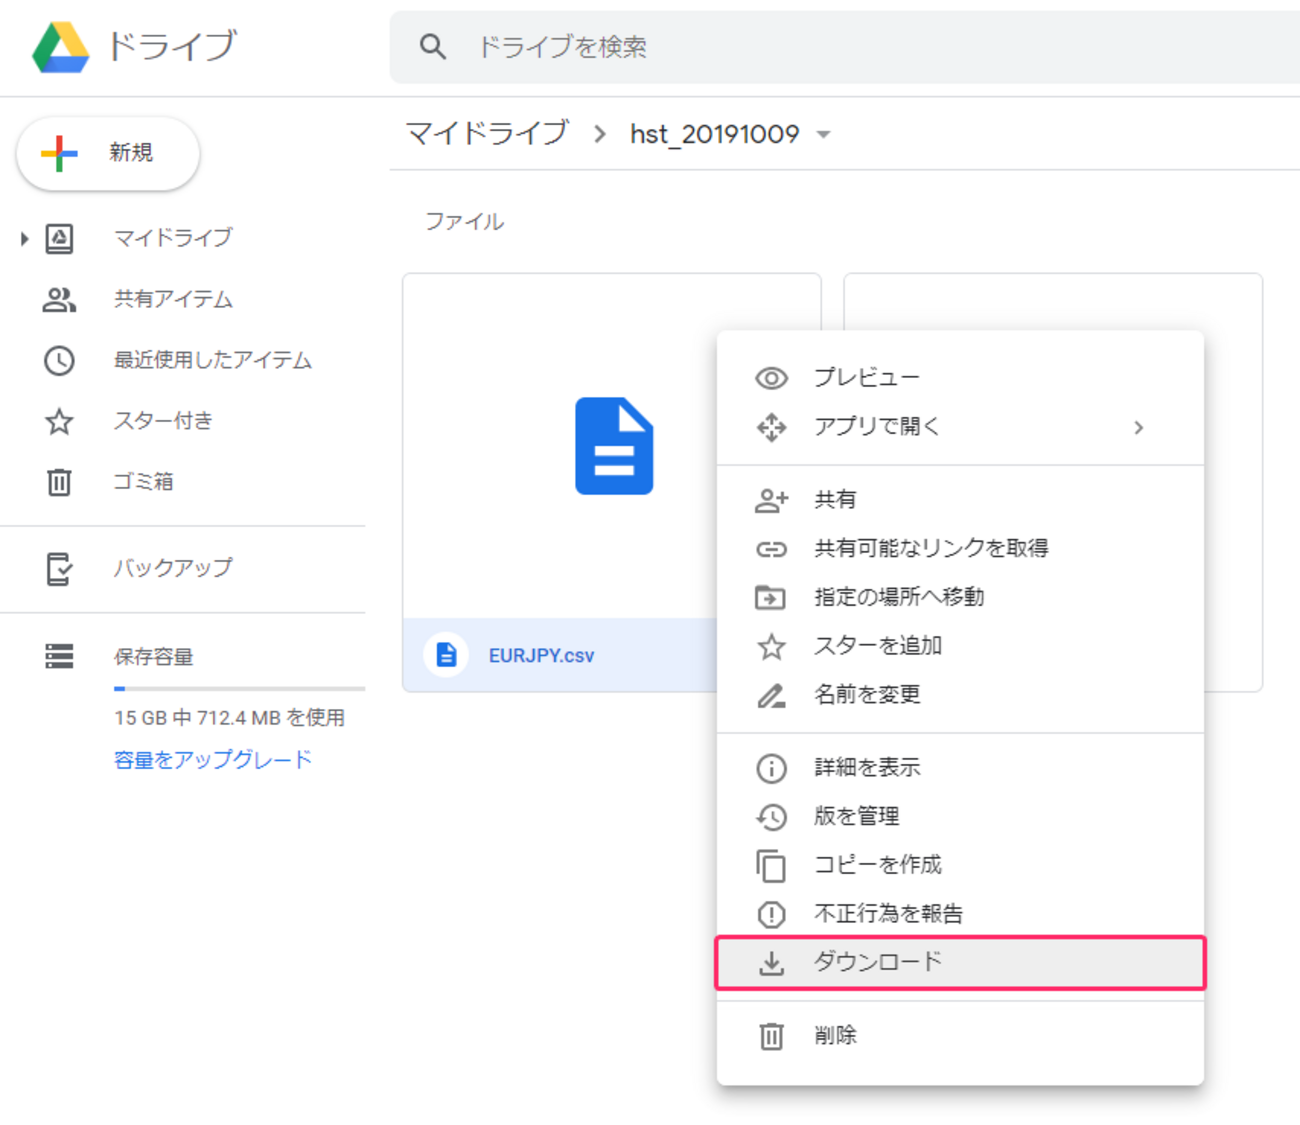This screenshot has height=1125, width=1300.
Task: Open the starred (スター付き) star icon
Action: pos(59,421)
